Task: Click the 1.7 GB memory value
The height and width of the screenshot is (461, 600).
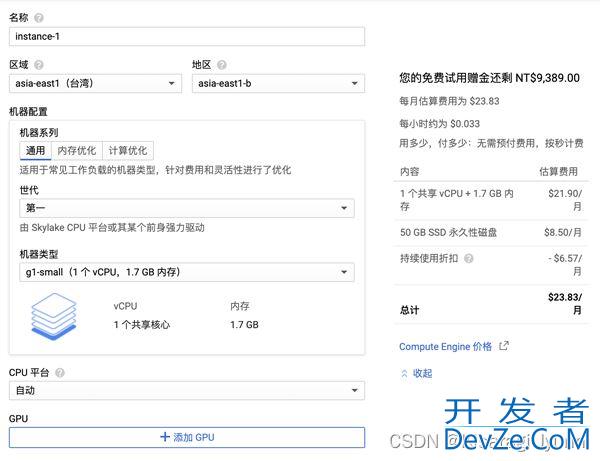Action: [244, 325]
